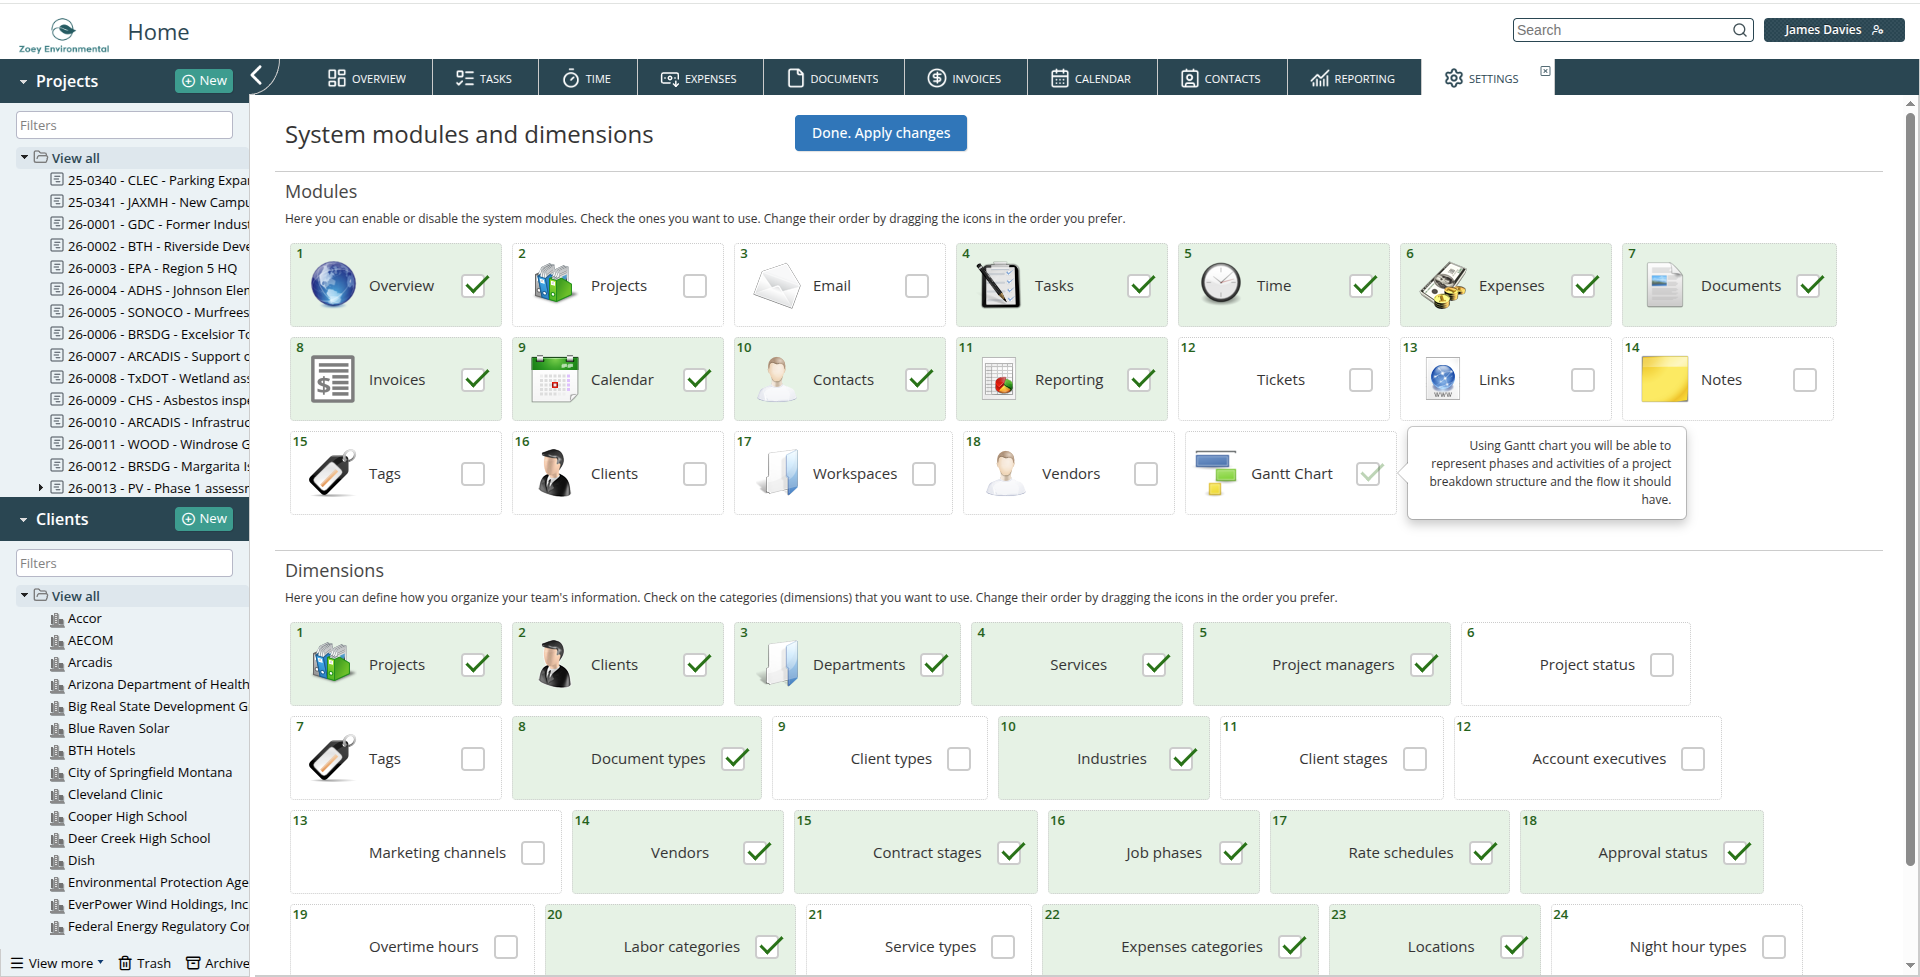
Task: Open the Archive link
Action: tap(218, 963)
